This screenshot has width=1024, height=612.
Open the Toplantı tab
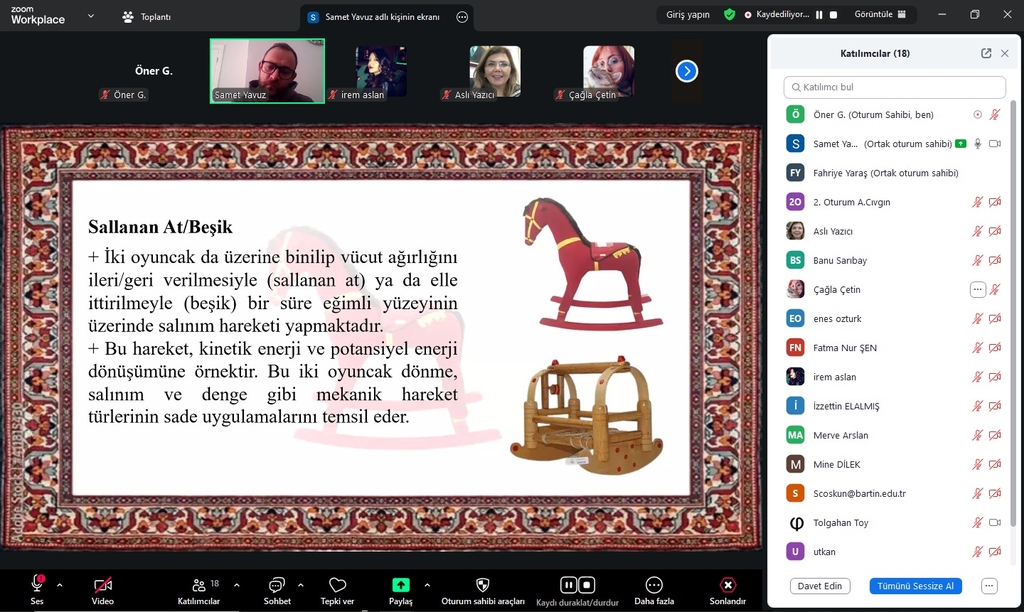[145, 17]
